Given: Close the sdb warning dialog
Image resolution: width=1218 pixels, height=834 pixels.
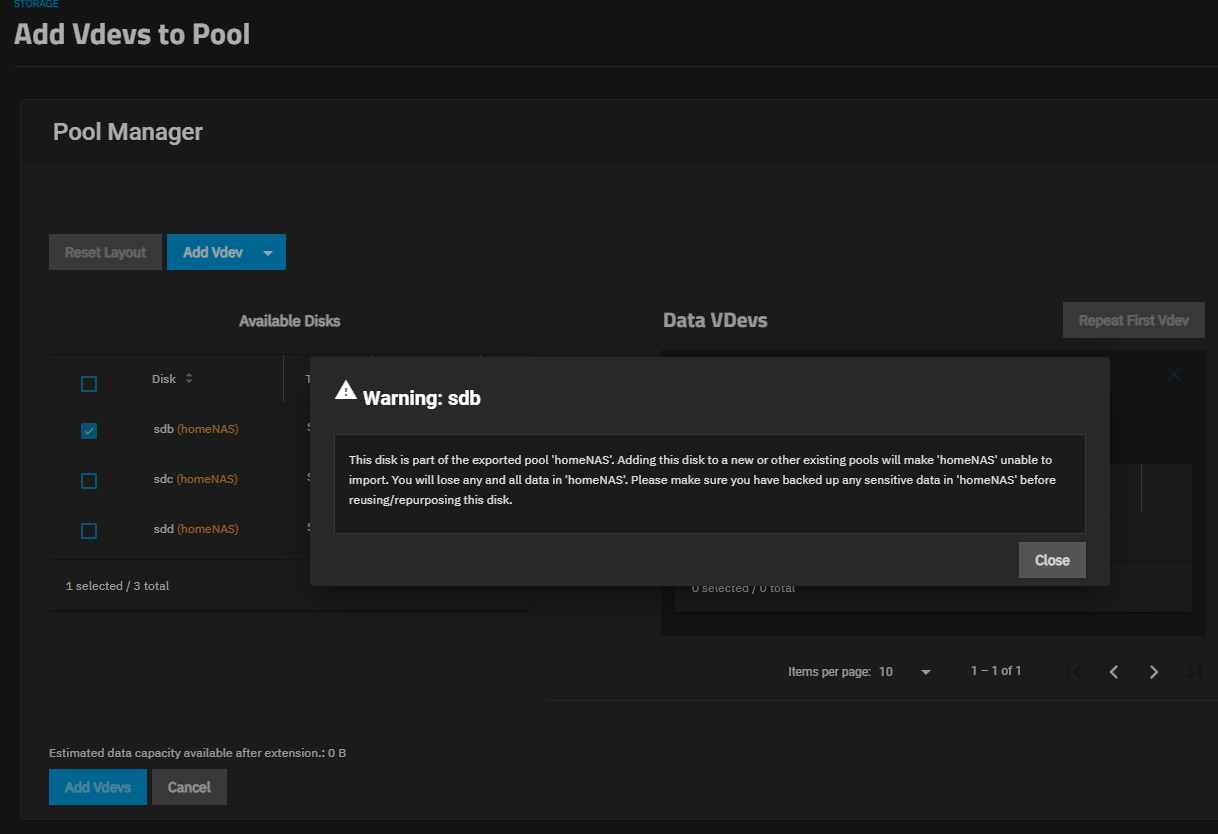Looking at the screenshot, I should 1052,560.
